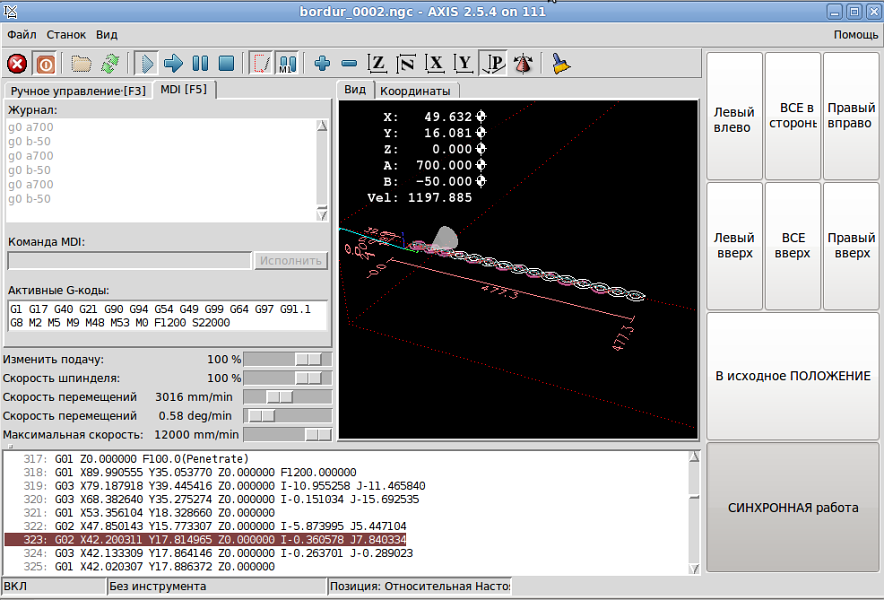This screenshot has width=884, height=600.
Task: Toggle the machine power button
Action: 45,63
